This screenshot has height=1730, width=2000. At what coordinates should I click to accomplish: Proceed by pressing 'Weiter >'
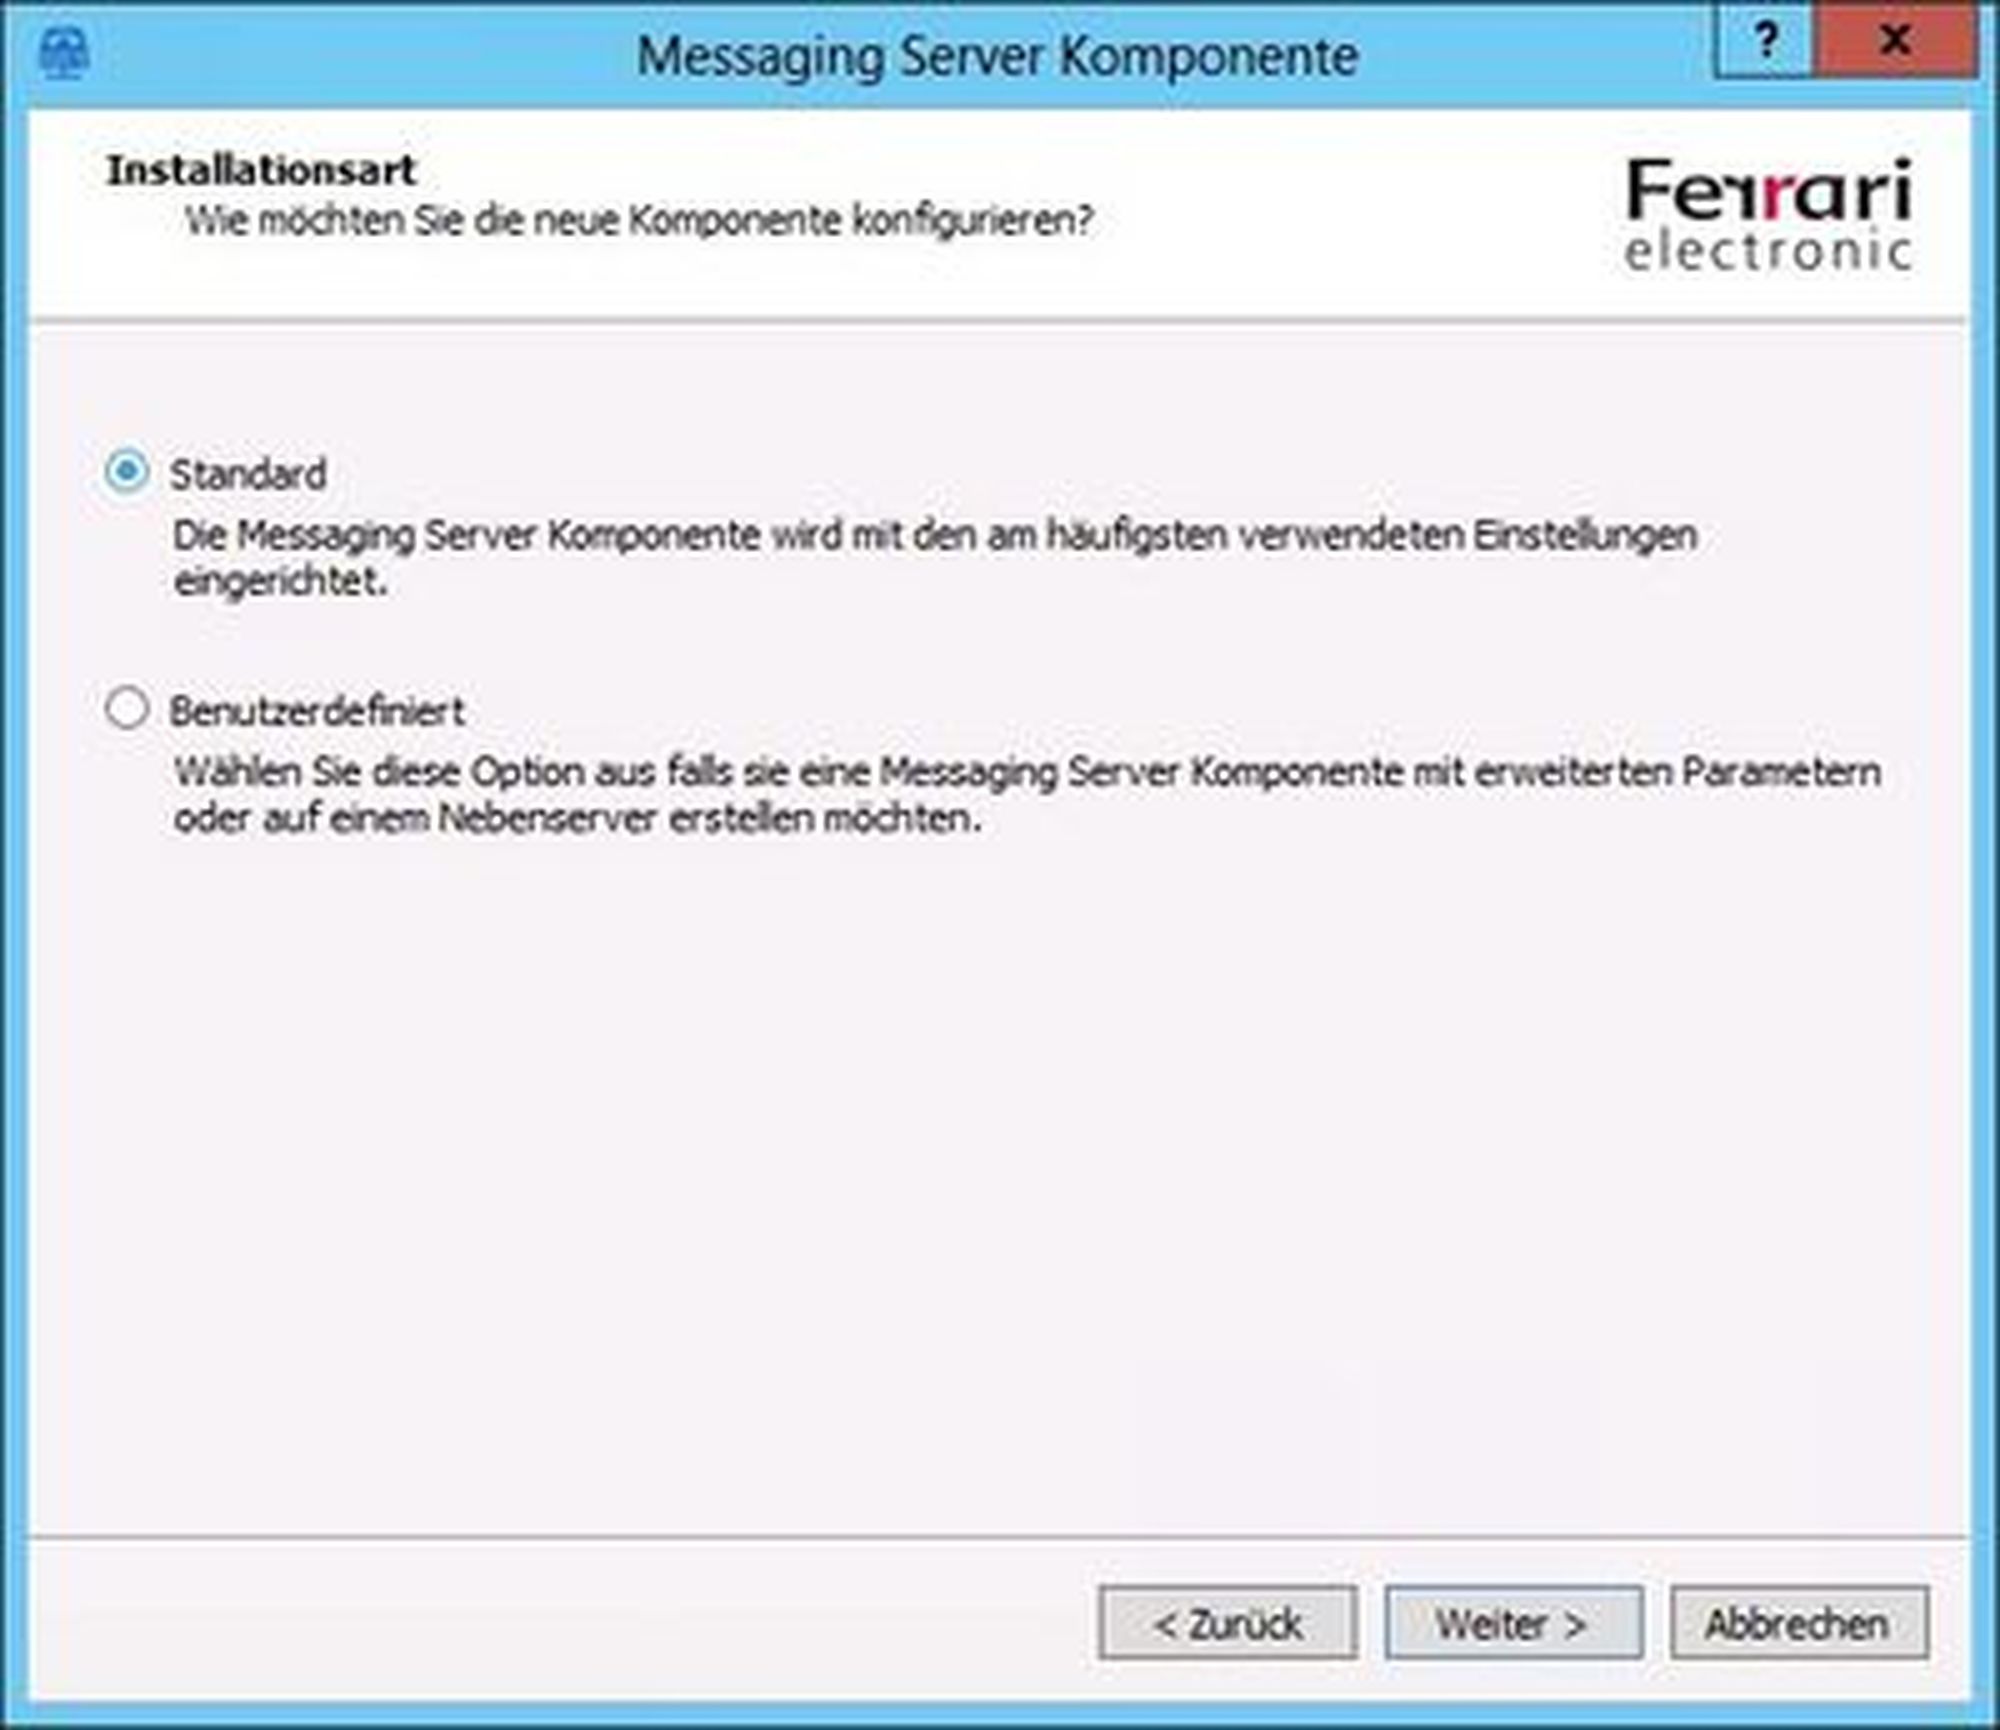click(x=1513, y=1624)
